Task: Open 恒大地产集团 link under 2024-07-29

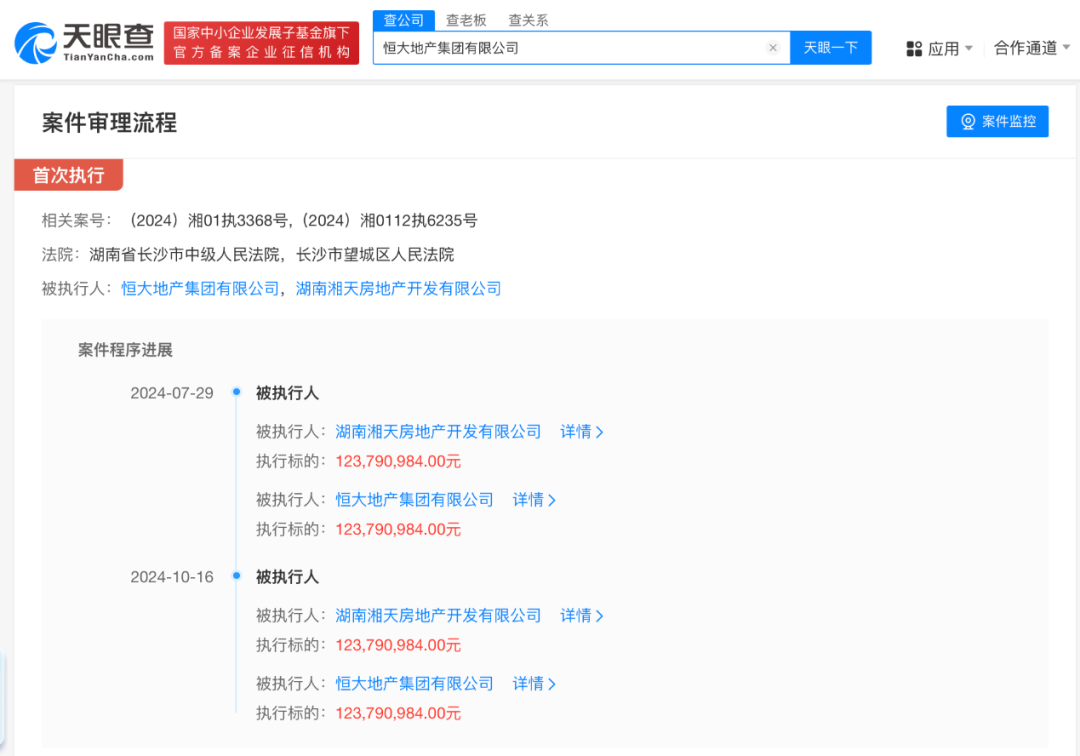Action: click(415, 500)
